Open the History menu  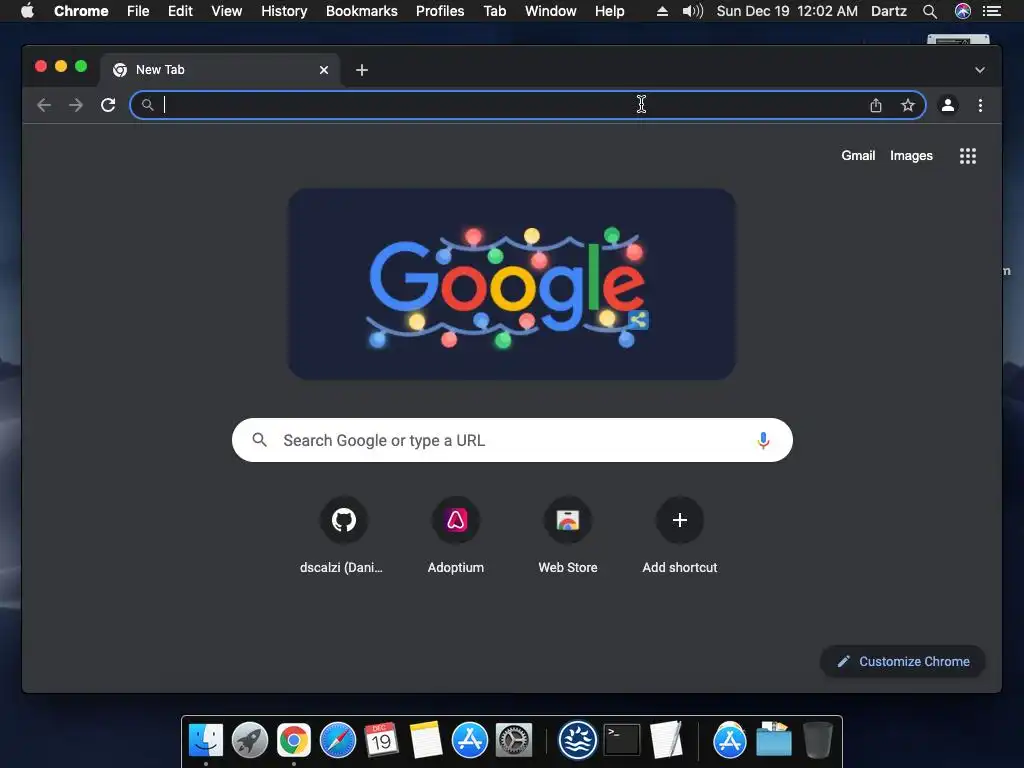tap(284, 11)
